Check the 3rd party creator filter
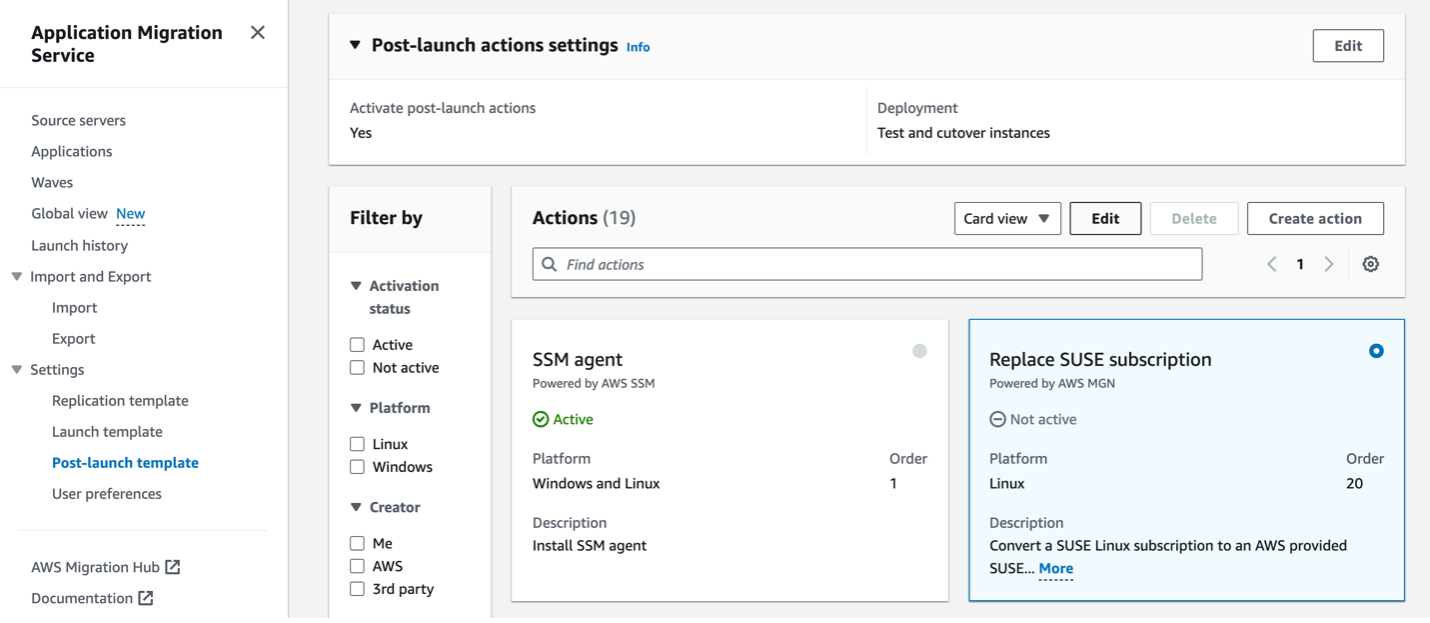The height and width of the screenshot is (623, 1430). click(x=357, y=589)
